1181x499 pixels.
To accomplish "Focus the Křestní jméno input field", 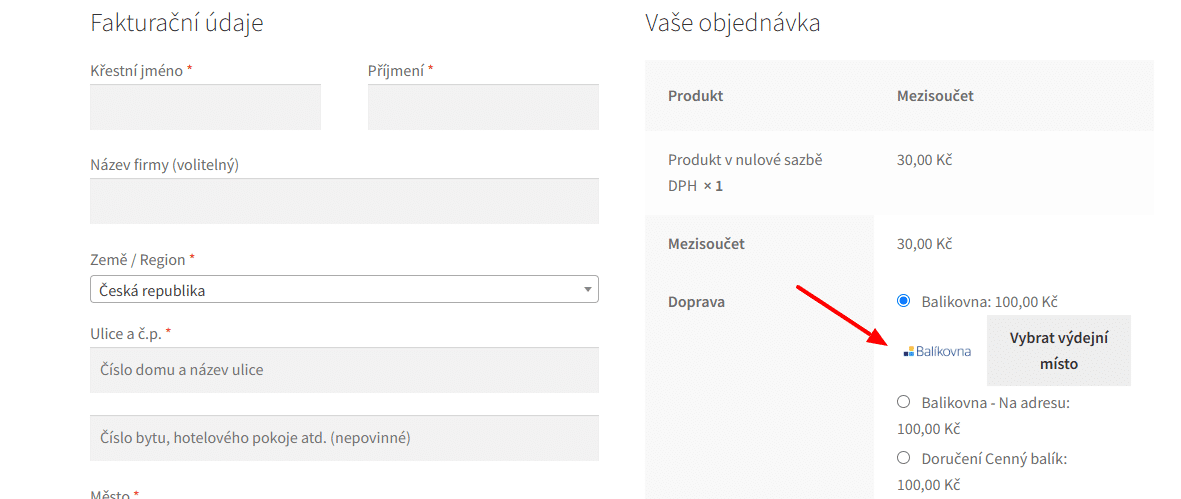I will 205,107.
